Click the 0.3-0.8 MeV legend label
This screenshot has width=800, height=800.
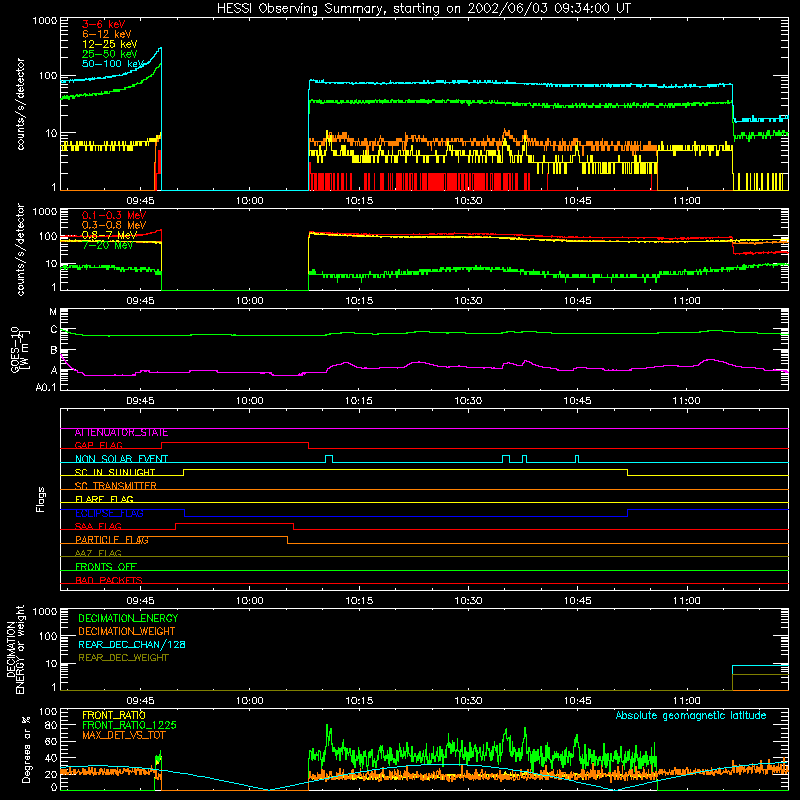(x=114, y=225)
